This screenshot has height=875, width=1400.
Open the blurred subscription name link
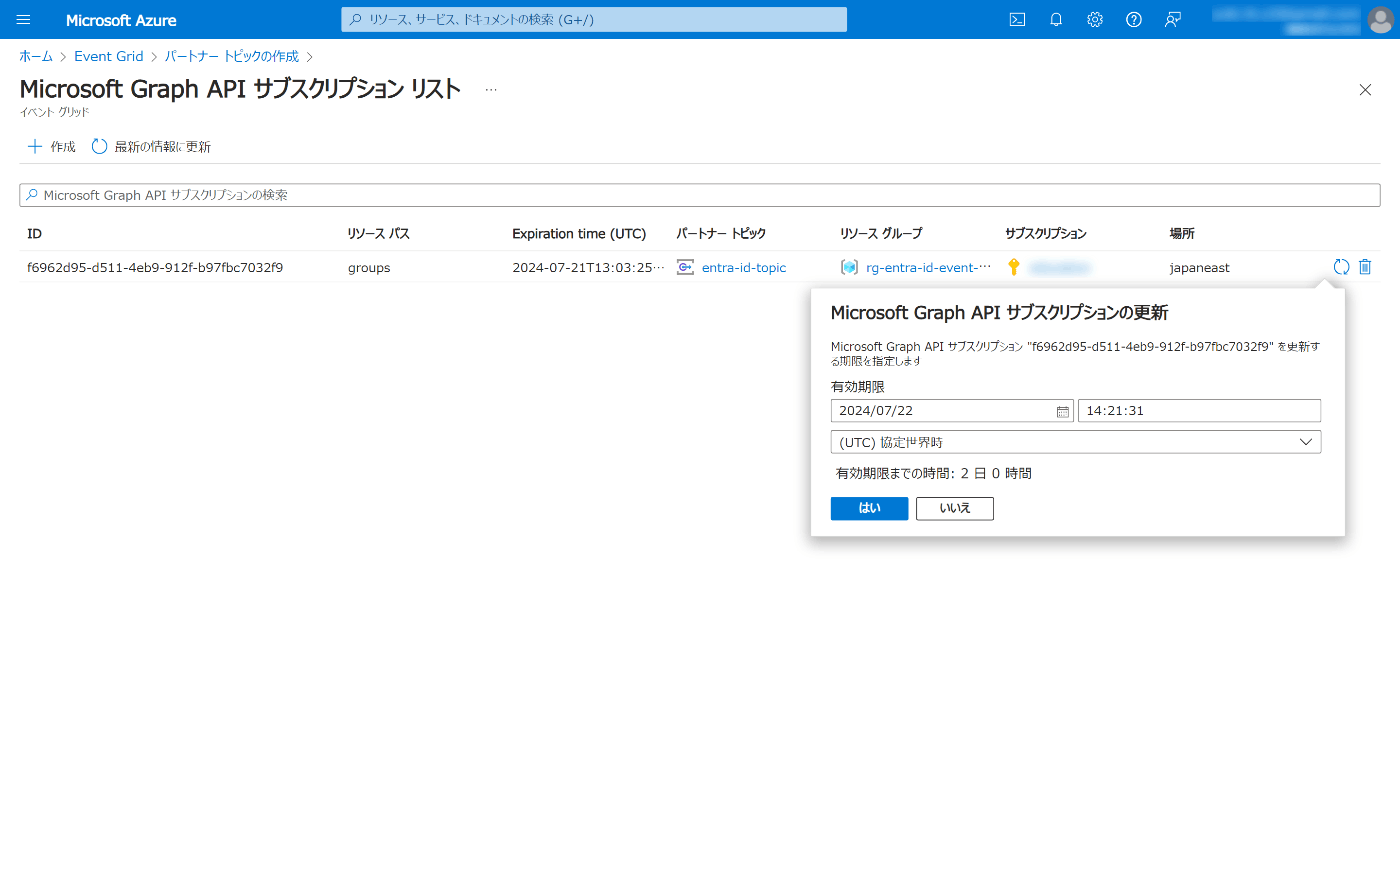click(x=1060, y=268)
